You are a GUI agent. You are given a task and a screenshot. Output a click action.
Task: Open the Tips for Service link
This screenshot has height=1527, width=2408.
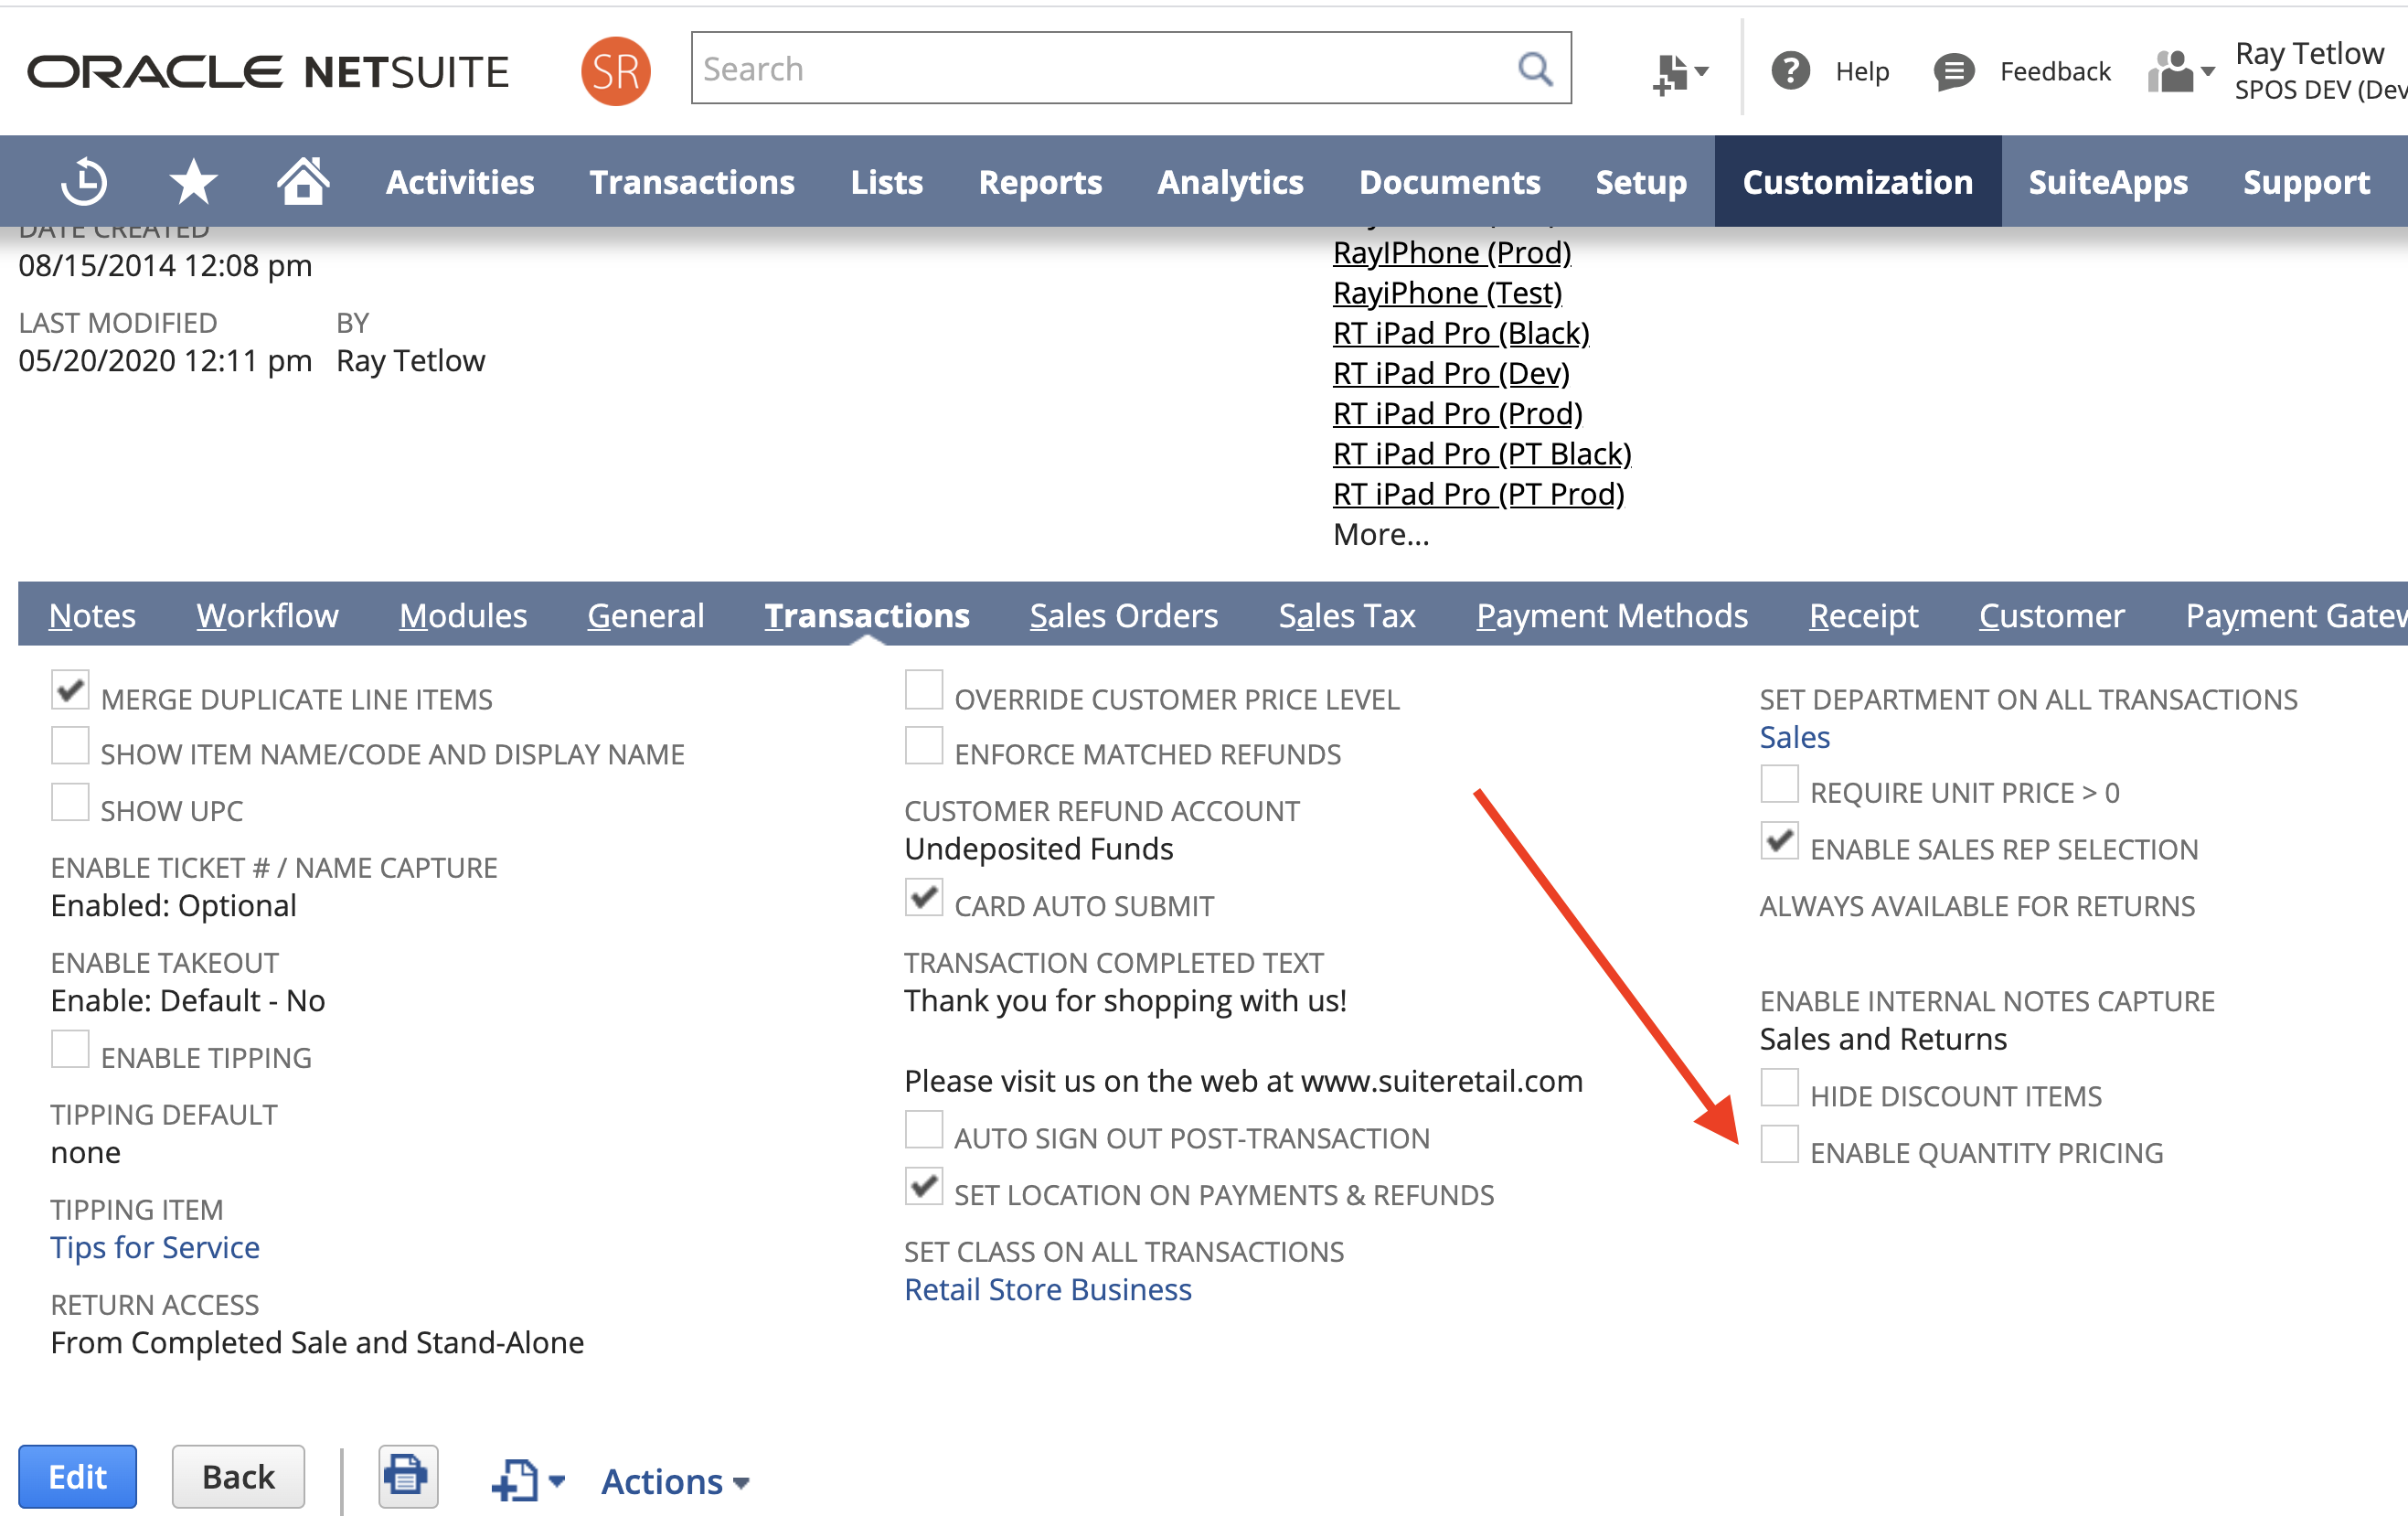click(155, 1247)
